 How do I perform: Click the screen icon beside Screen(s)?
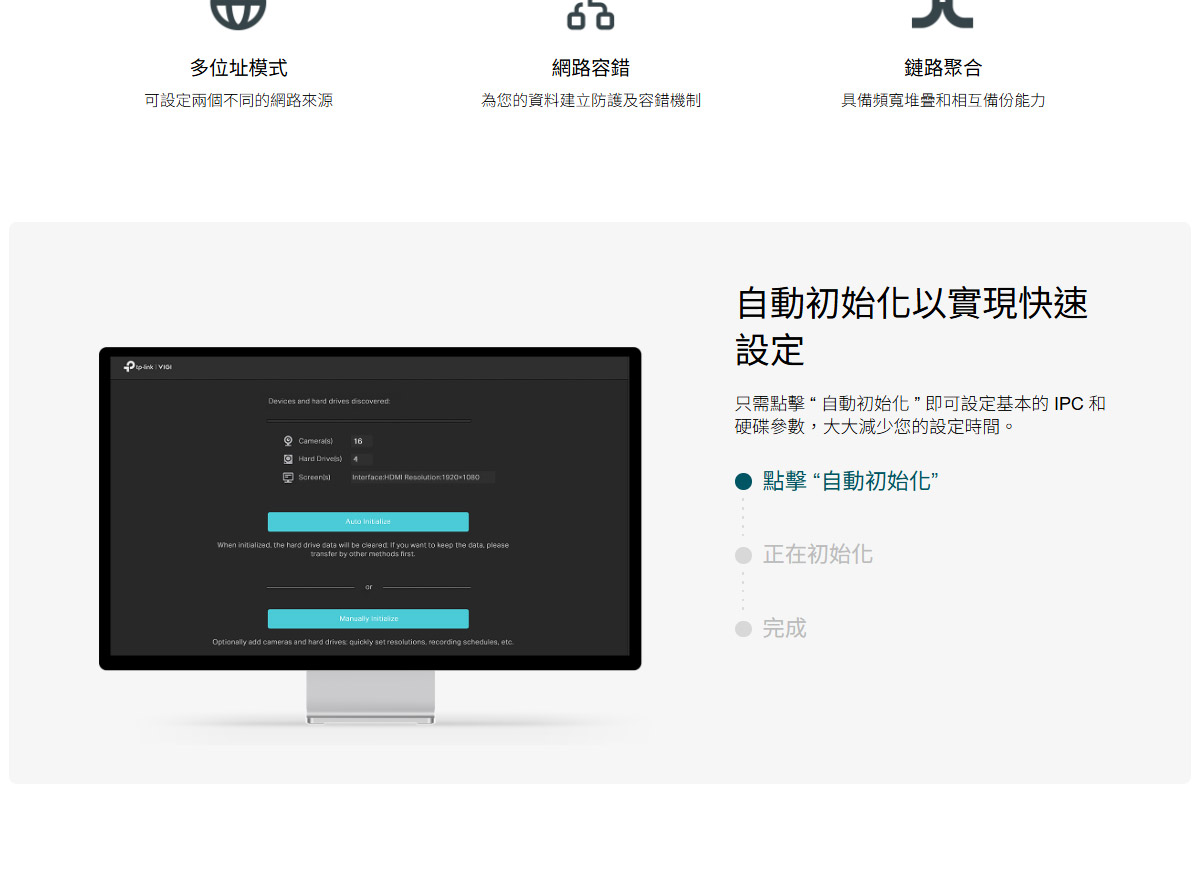point(288,477)
